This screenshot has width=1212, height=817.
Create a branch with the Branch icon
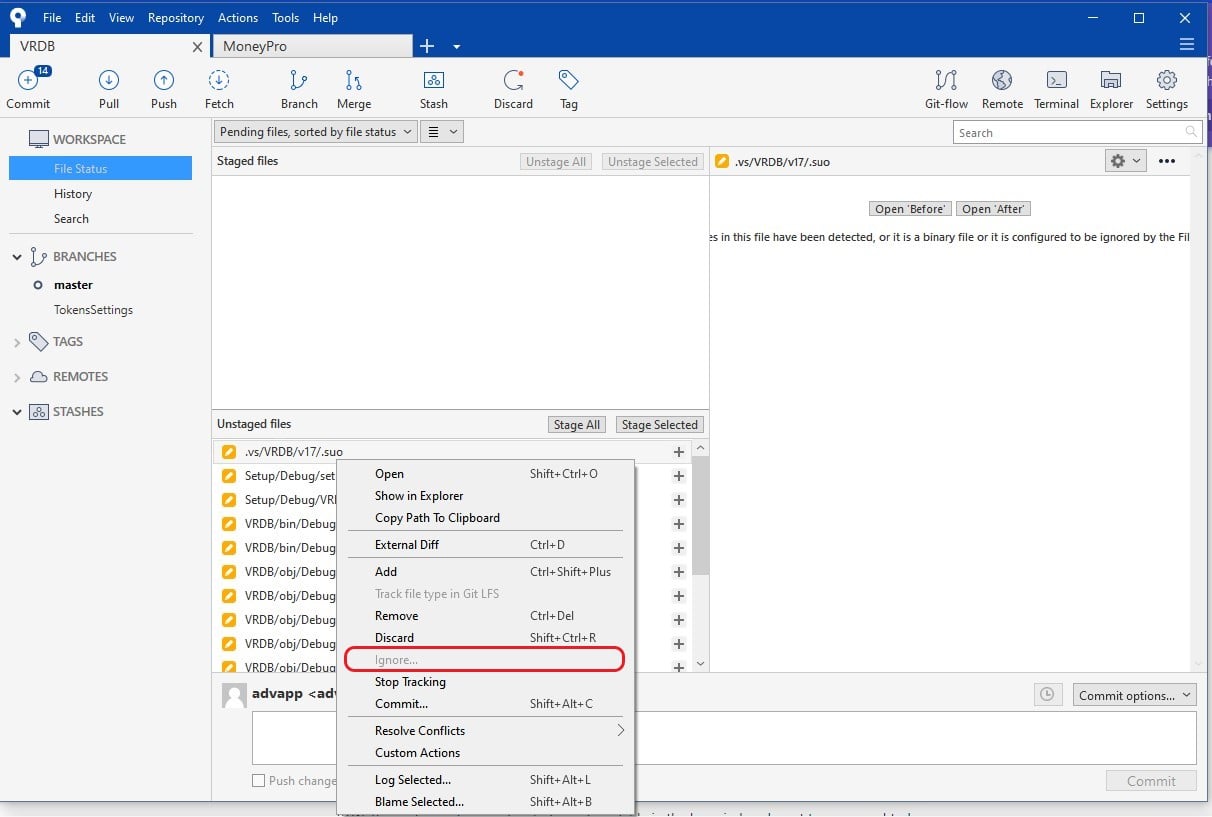(298, 81)
